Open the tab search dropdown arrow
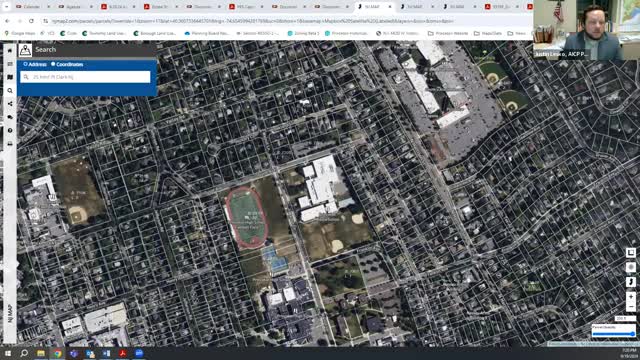 point(6,7)
